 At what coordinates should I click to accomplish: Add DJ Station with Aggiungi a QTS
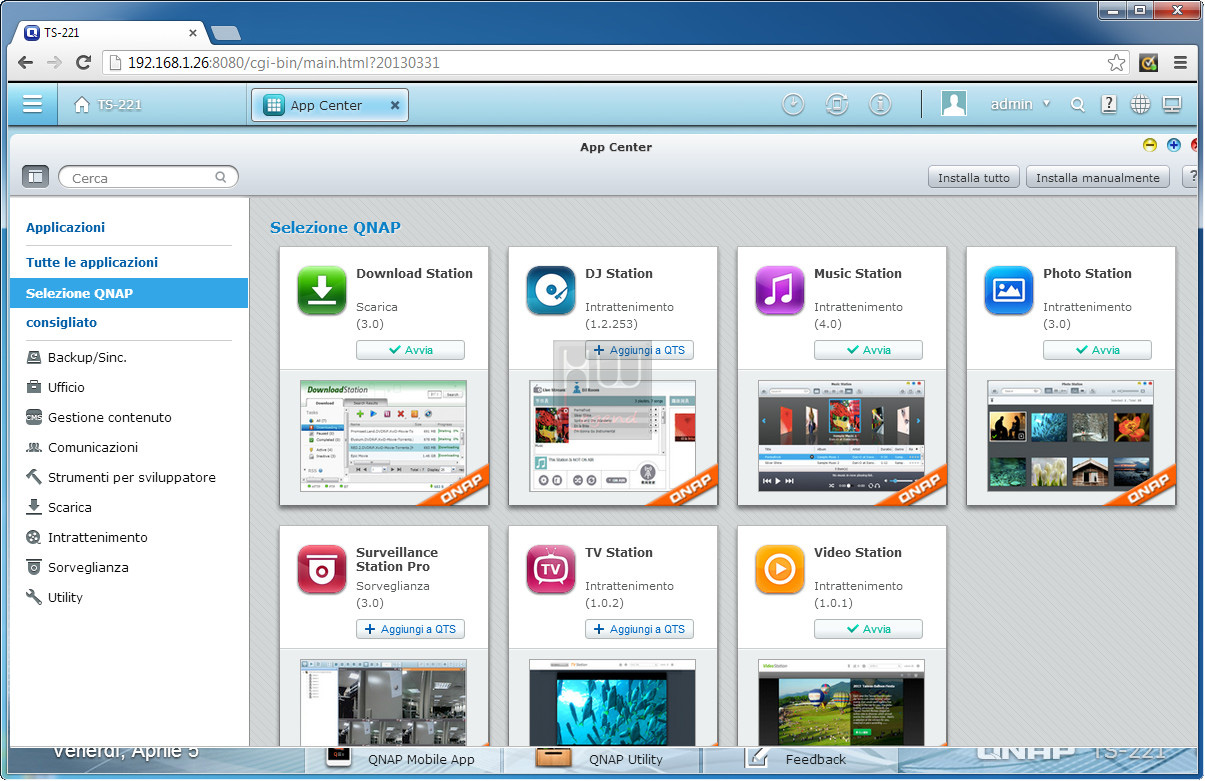[x=639, y=350]
